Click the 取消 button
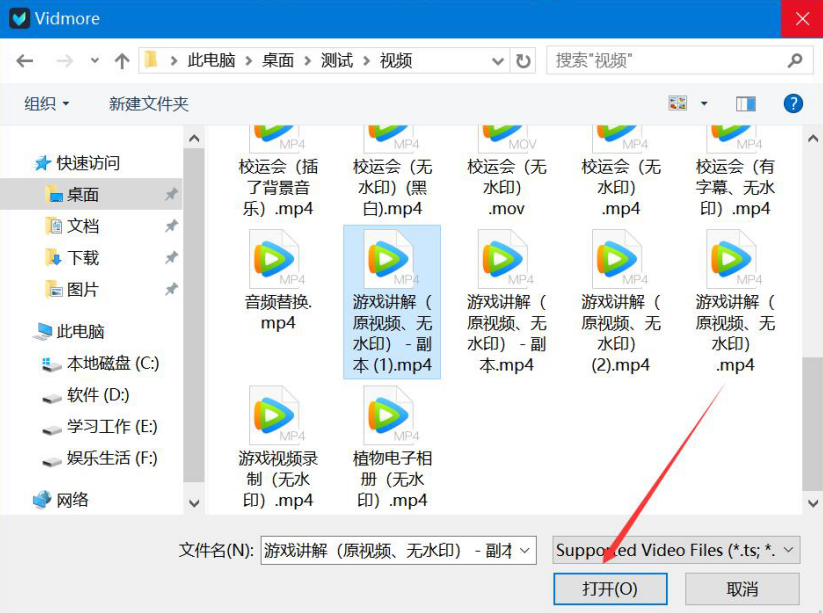 [x=742, y=588]
